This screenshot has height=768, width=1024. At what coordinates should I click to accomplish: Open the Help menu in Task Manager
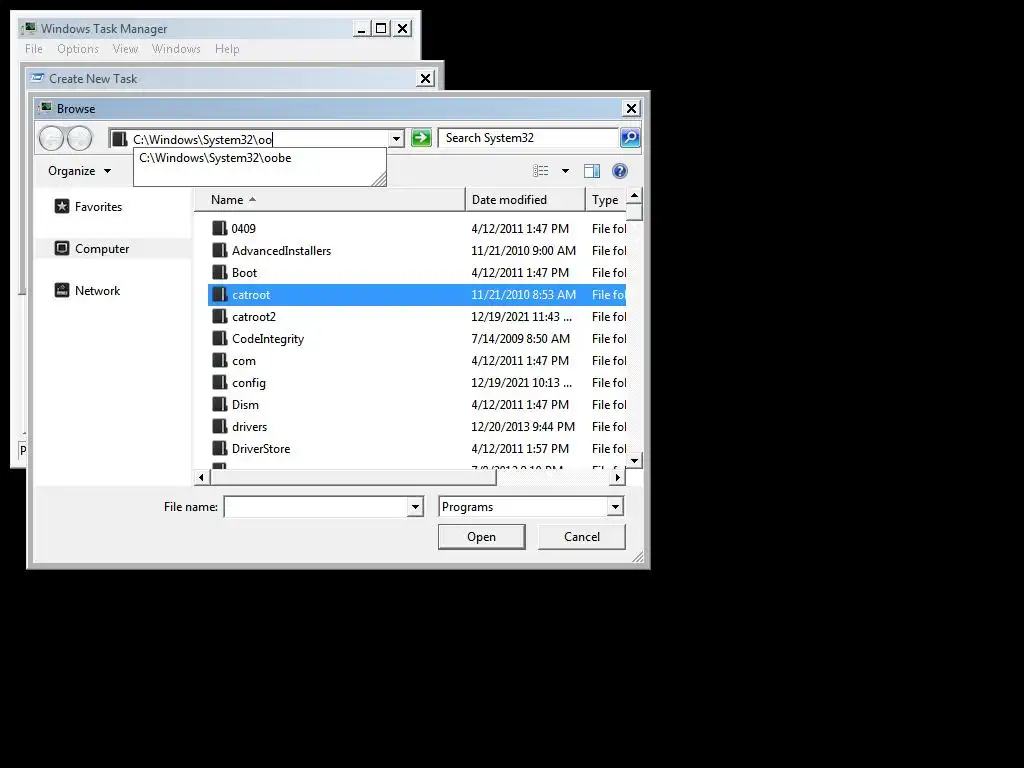click(227, 49)
